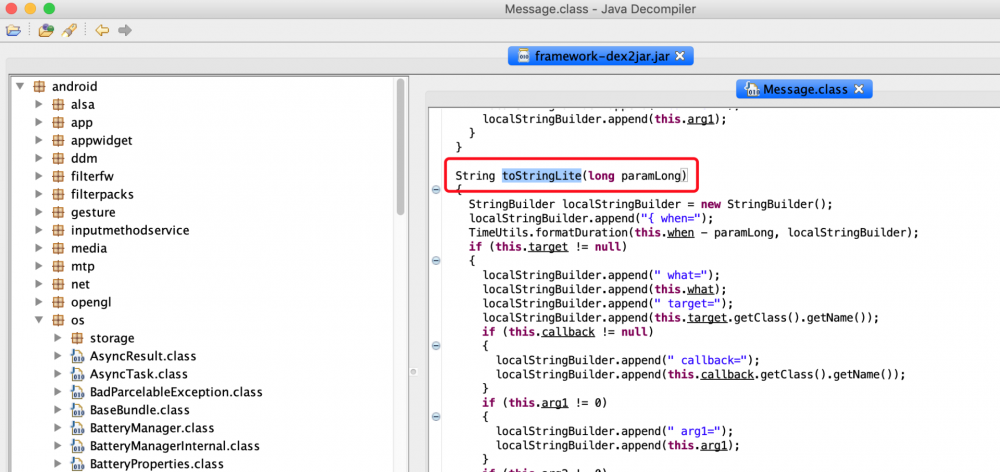Screen dimensions: 1000x472
Task: Select the Message.class editor tab
Action: coord(804,89)
